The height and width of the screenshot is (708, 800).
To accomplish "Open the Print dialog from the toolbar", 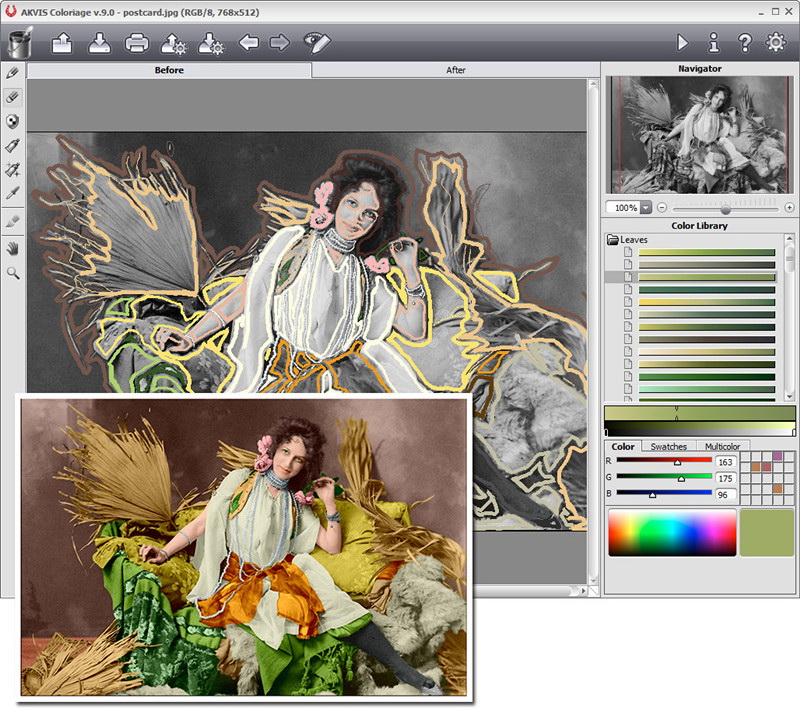I will [x=137, y=43].
